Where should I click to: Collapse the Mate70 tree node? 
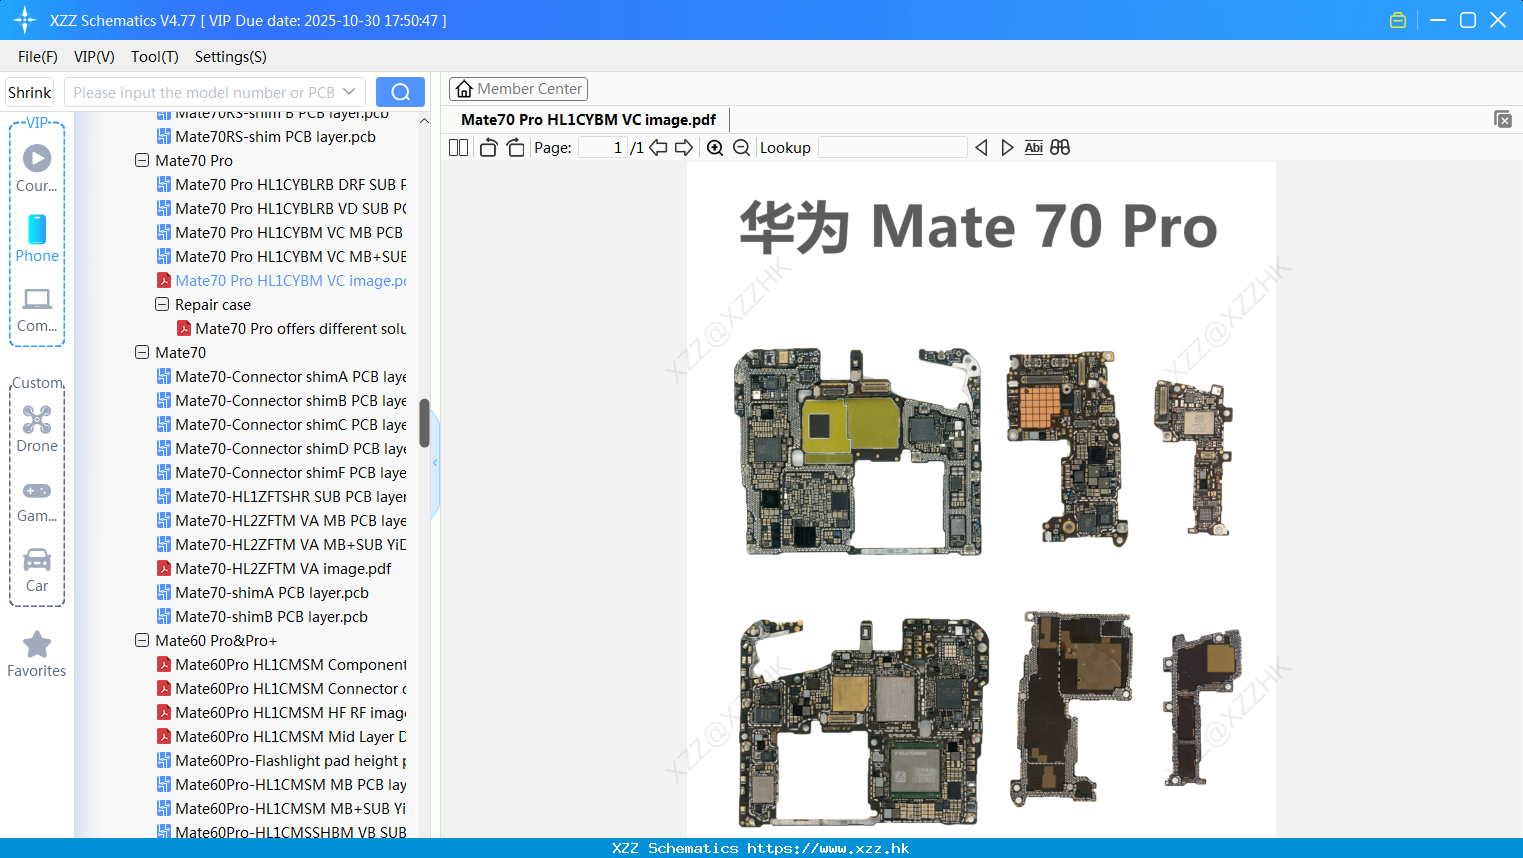tap(142, 352)
